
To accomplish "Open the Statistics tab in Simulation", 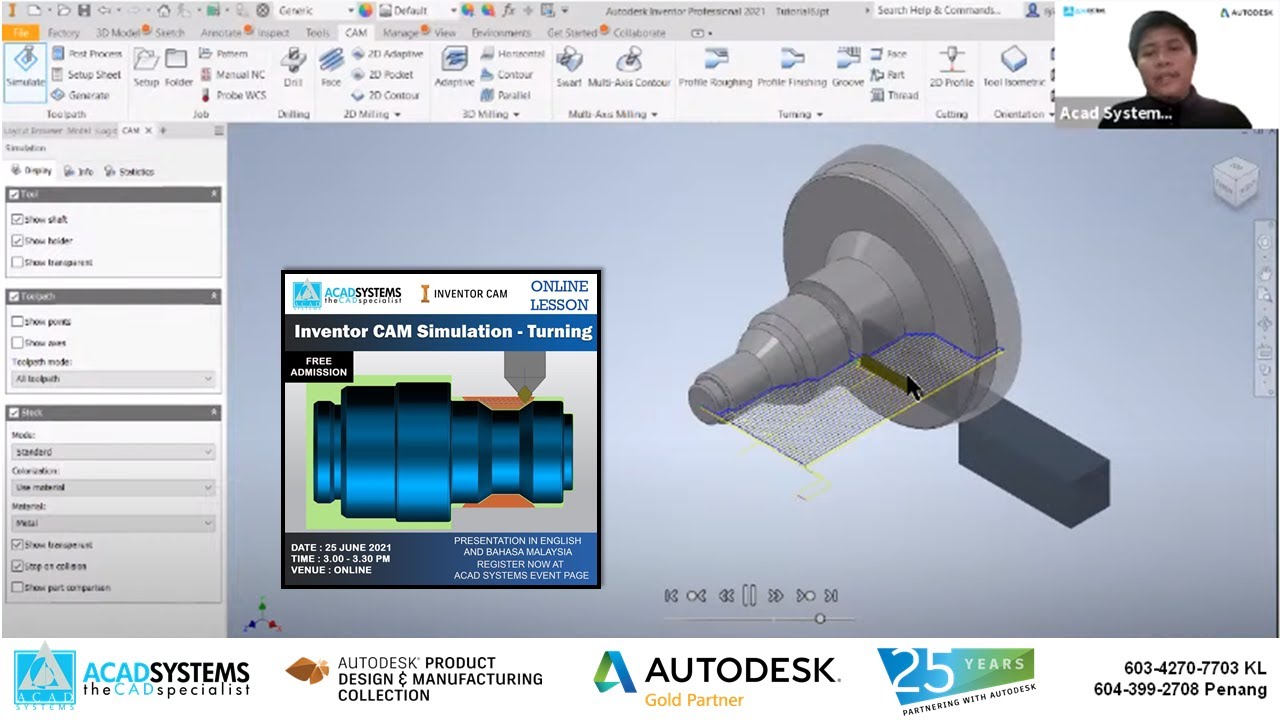I will (x=130, y=171).
